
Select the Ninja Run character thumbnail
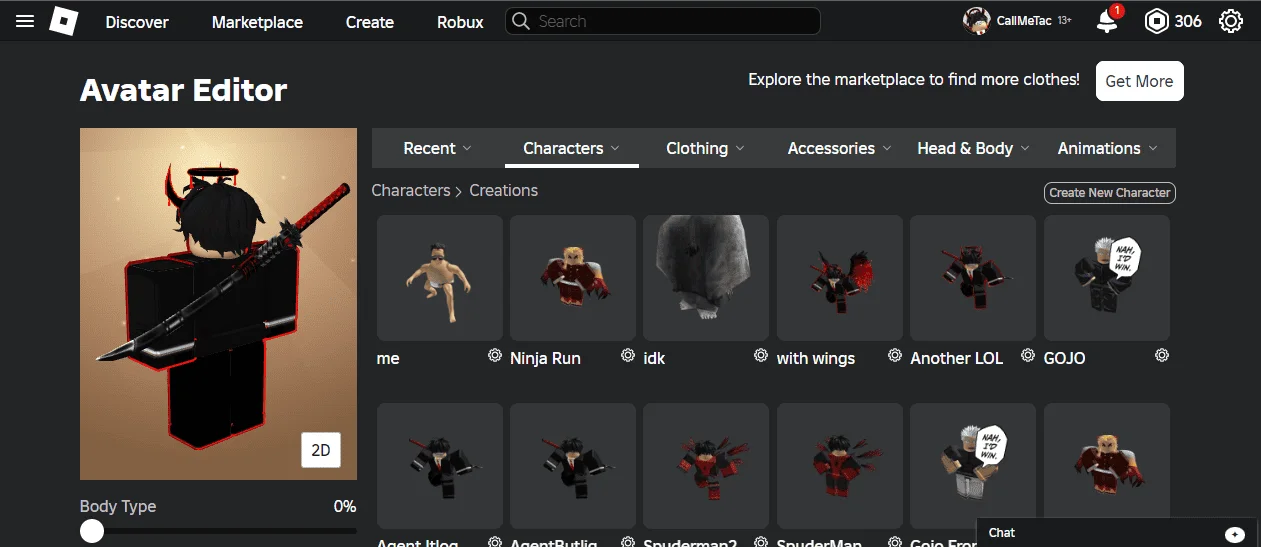573,278
